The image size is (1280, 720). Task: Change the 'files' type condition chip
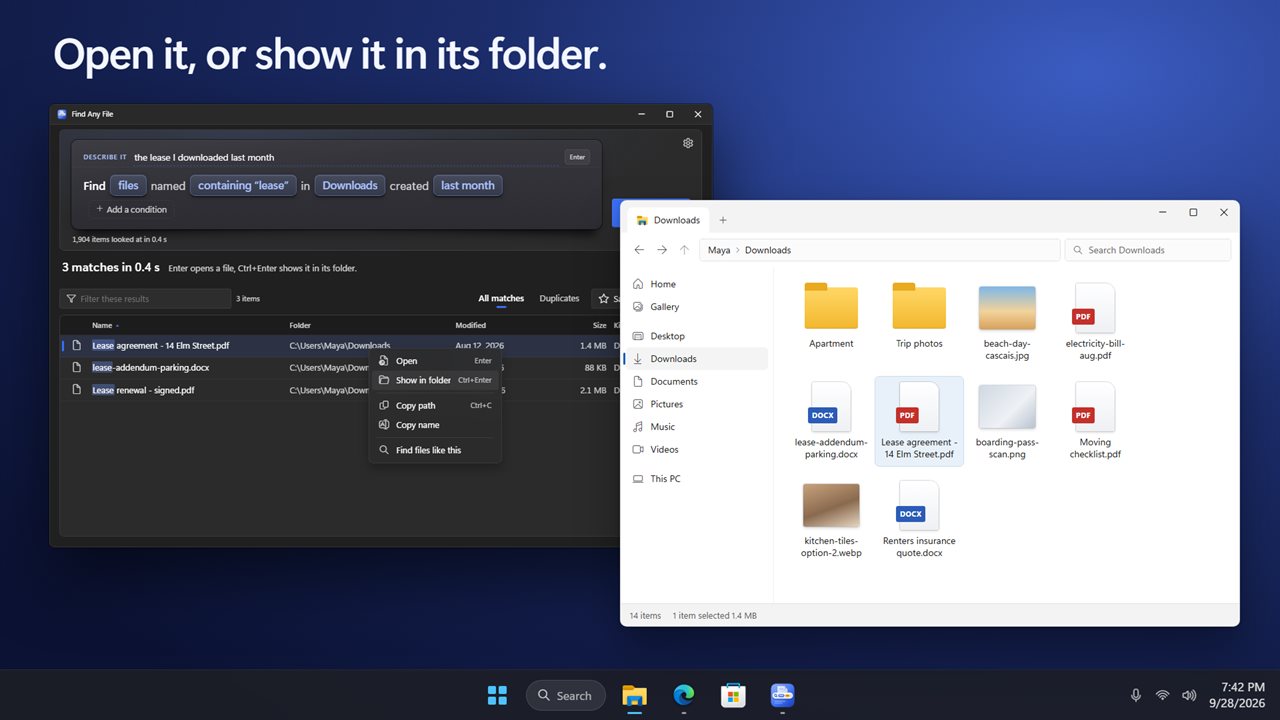point(128,185)
